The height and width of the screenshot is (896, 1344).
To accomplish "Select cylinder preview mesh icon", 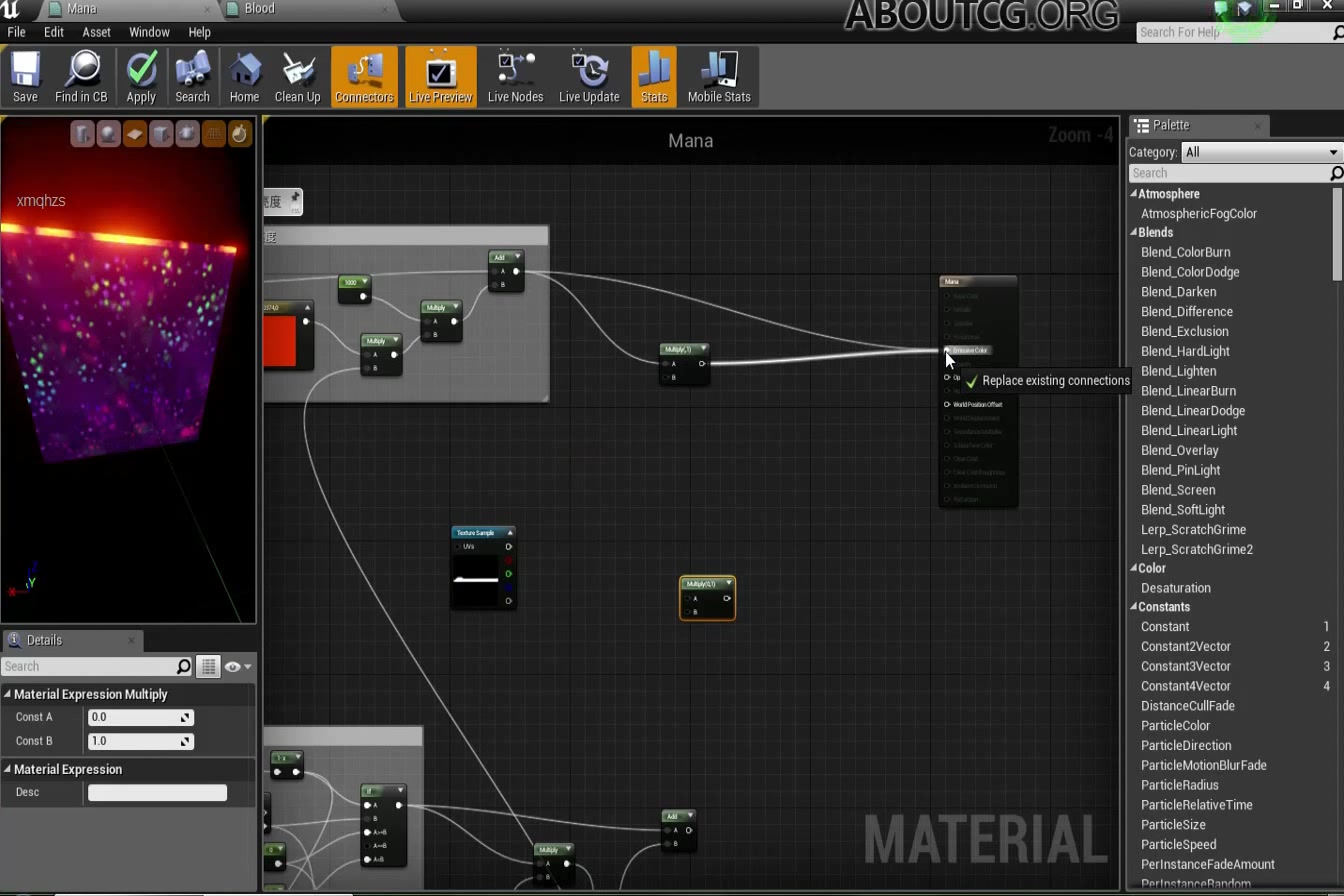I will click(x=82, y=134).
